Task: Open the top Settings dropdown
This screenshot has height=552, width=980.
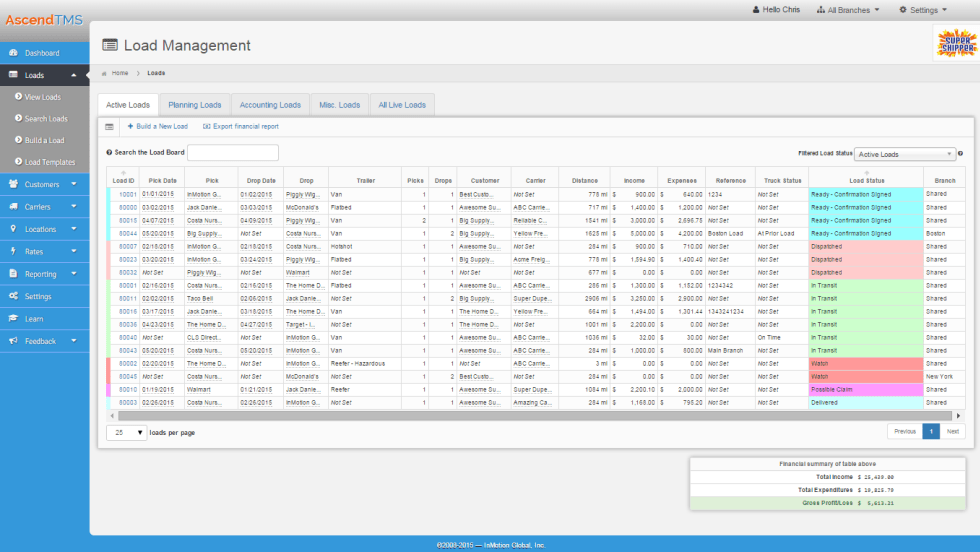Action: coord(923,10)
